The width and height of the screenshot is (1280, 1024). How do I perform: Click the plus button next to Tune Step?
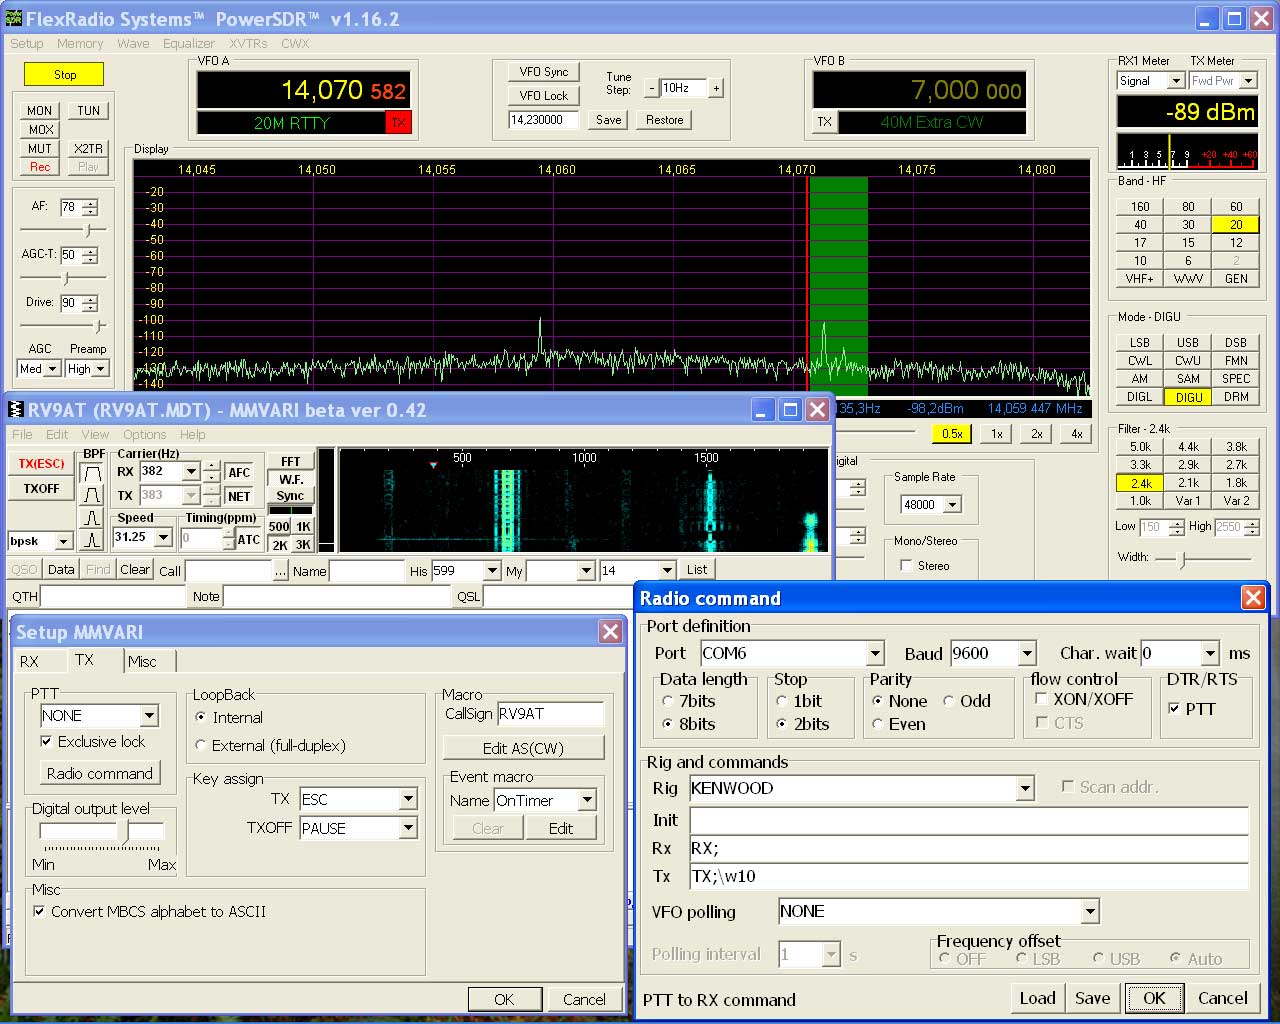[x=716, y=88]
